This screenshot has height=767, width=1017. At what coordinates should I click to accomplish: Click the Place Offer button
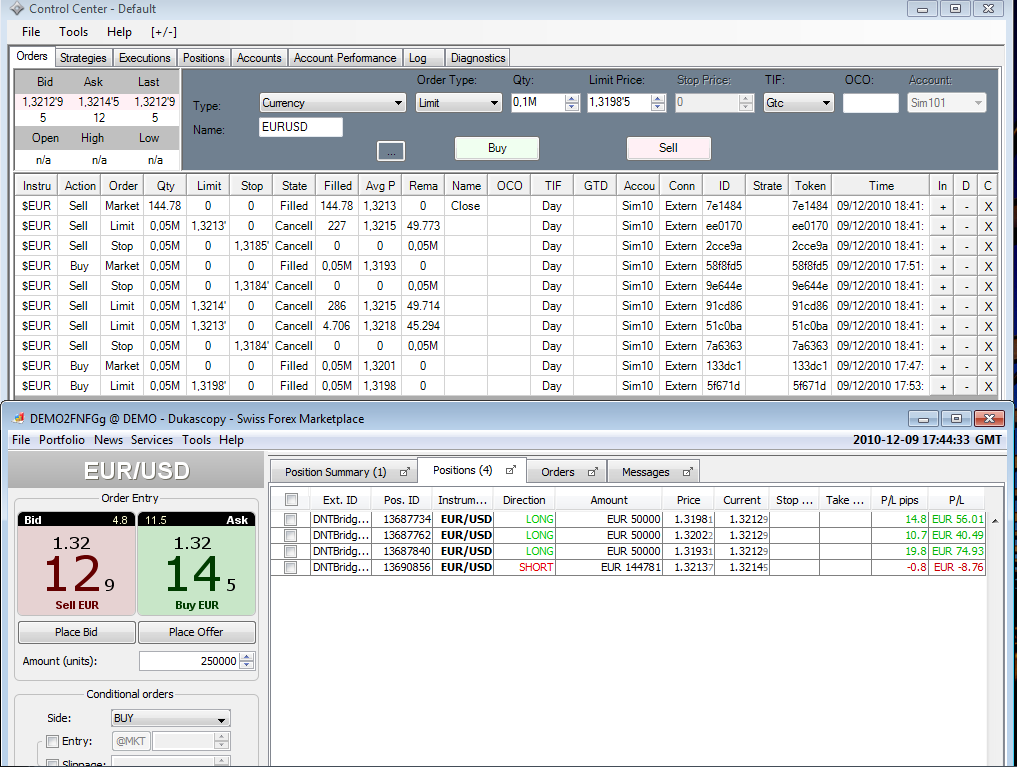click(197, 632)
